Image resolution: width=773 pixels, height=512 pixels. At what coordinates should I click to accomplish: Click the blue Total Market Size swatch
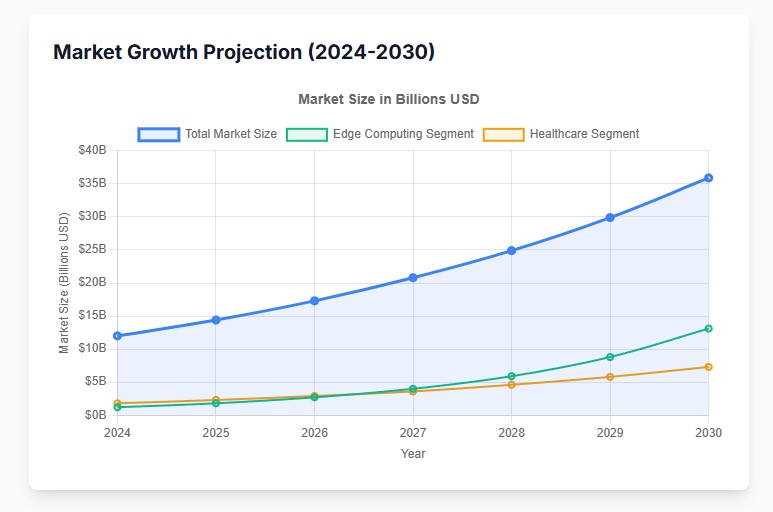(x=159, y=134)
